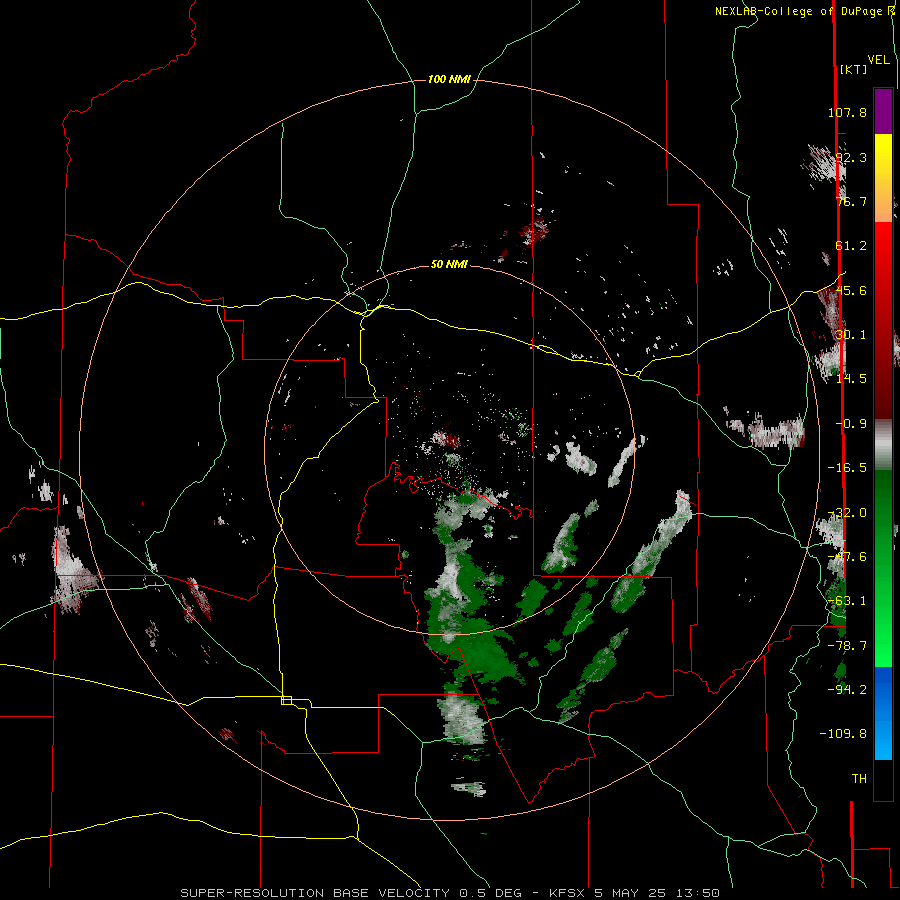The image size is (900, 900).
Task: Click the gray segment of the color bar
Action: (883, 443)
